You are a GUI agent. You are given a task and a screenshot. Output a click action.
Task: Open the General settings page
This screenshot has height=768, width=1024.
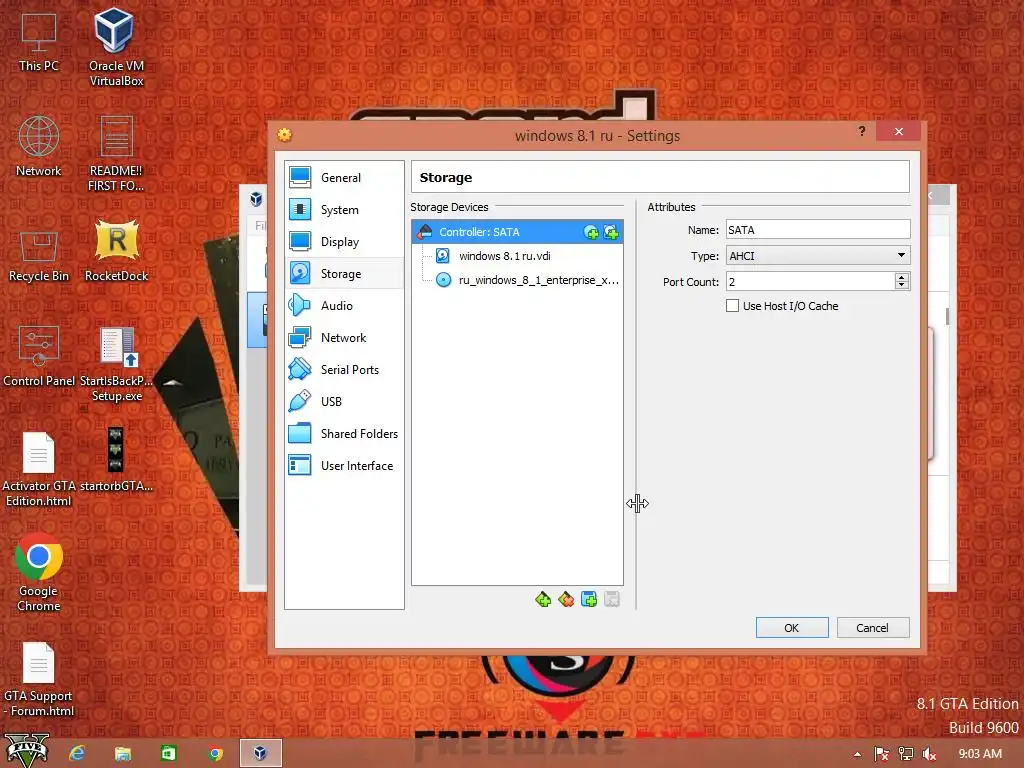(344, 178)
